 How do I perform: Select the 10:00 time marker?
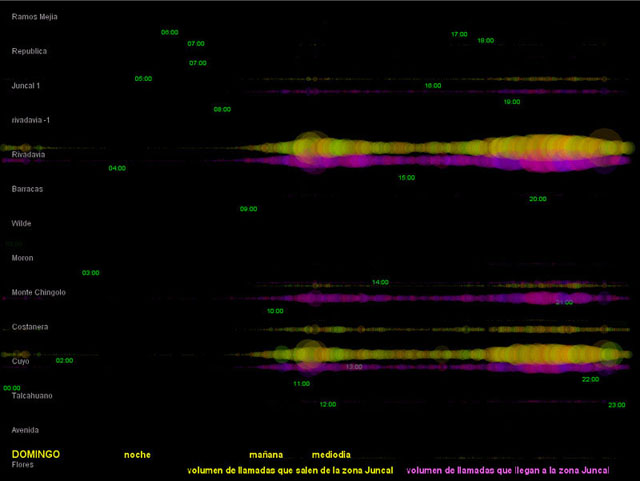pyautogui.click(x=275, y=311)
